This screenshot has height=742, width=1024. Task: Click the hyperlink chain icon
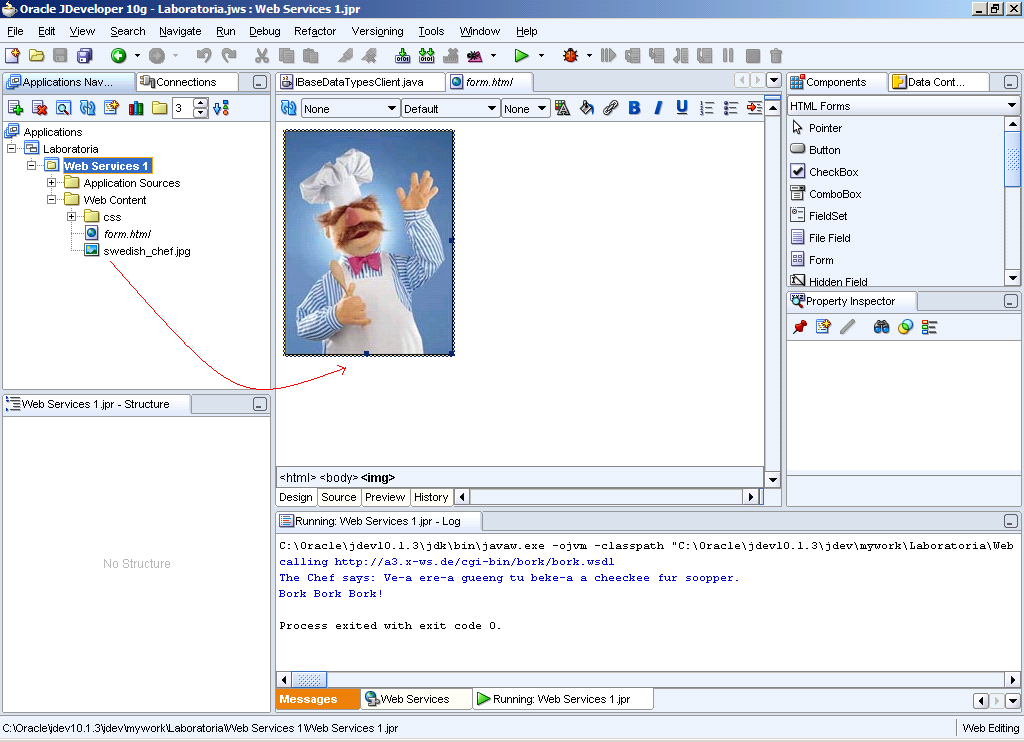611,108
